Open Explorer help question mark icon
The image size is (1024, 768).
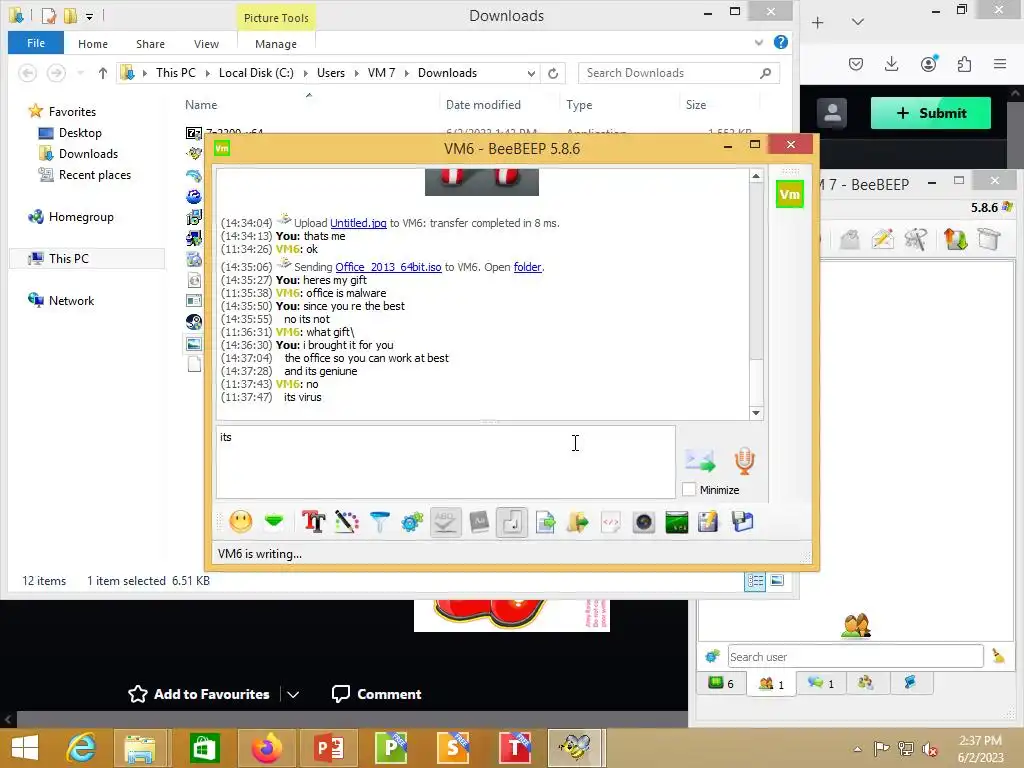click(x=780, y=42)
